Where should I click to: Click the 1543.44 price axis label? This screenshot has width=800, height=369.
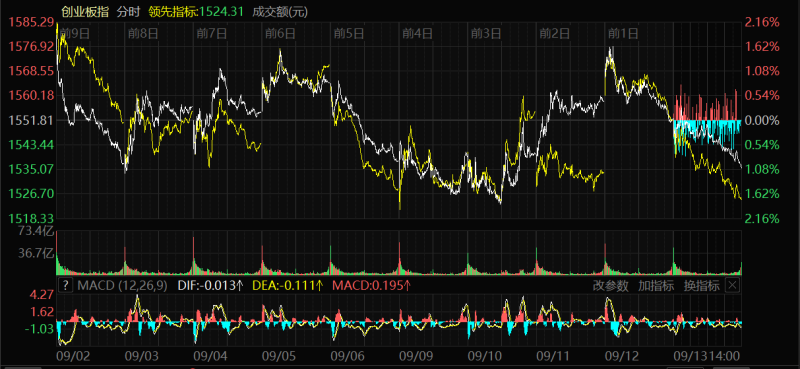point(31,145)
